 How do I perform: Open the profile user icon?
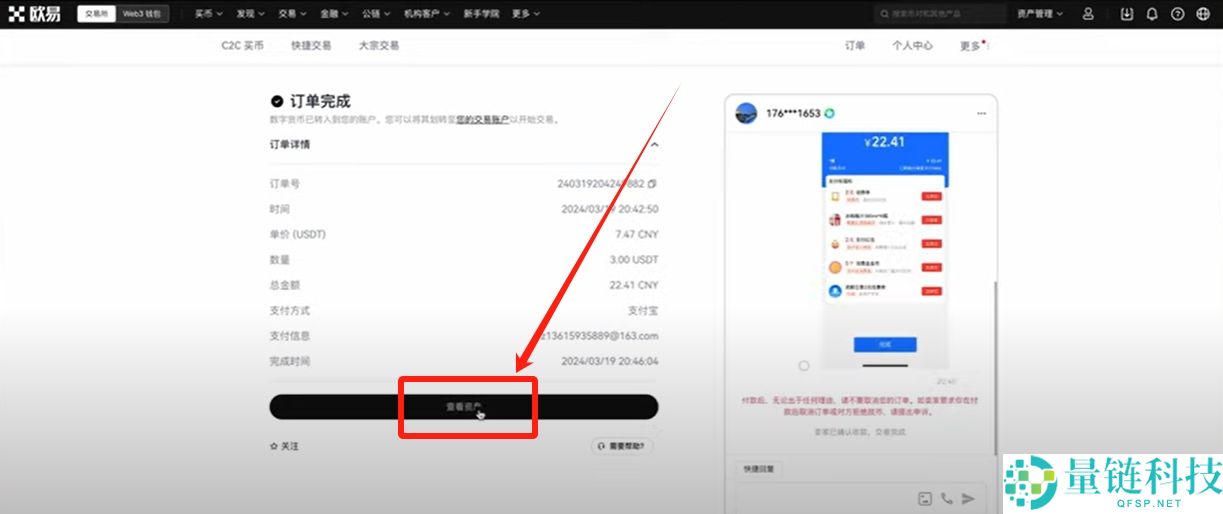click(x=1088, y=14)
